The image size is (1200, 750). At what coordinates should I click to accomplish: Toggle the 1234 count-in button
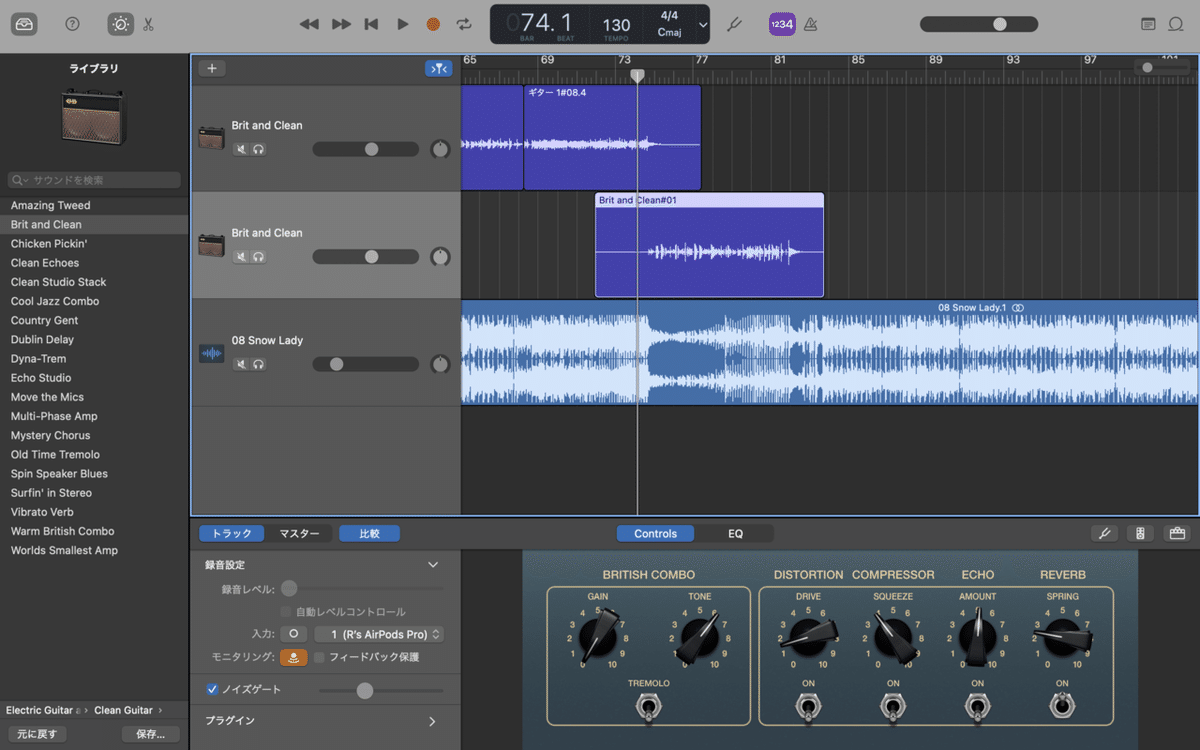click(x=782, y=24)
